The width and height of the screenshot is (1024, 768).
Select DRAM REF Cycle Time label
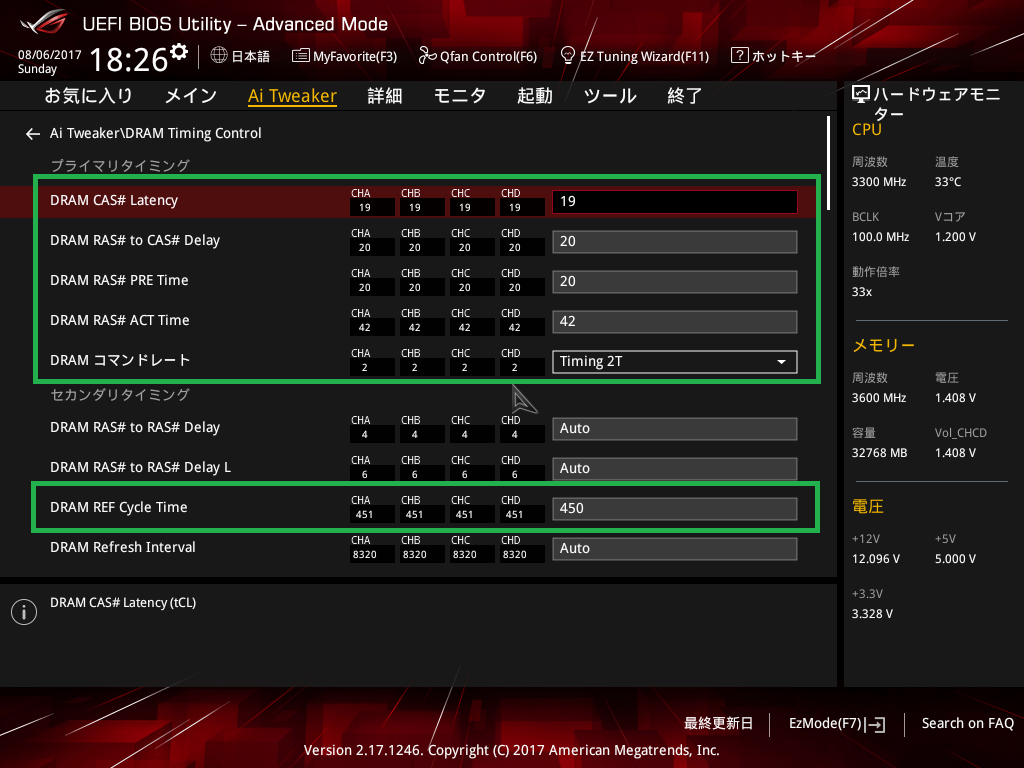(x=118, y=507)
